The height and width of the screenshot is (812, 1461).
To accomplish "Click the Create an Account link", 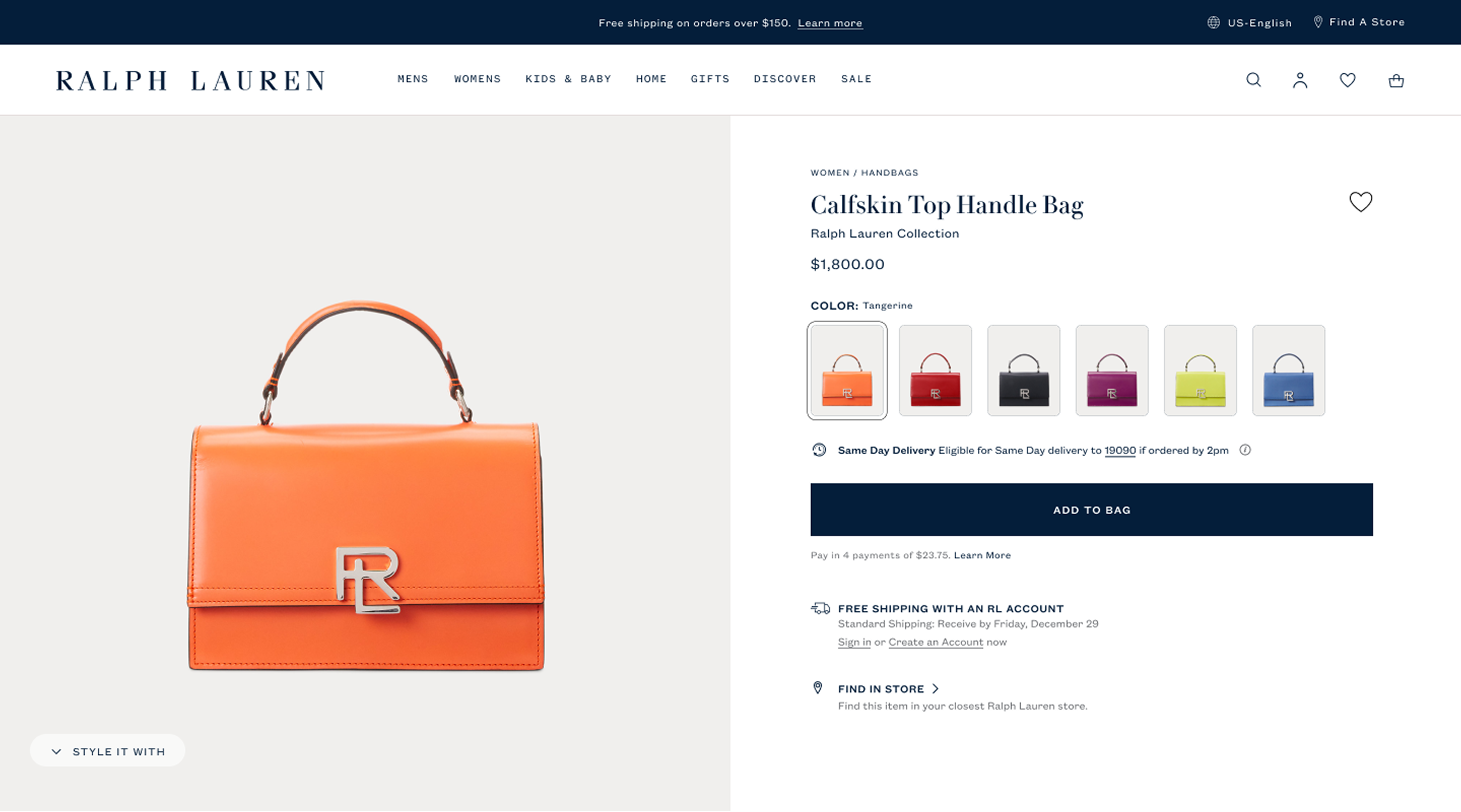I will tap(935, 642).
